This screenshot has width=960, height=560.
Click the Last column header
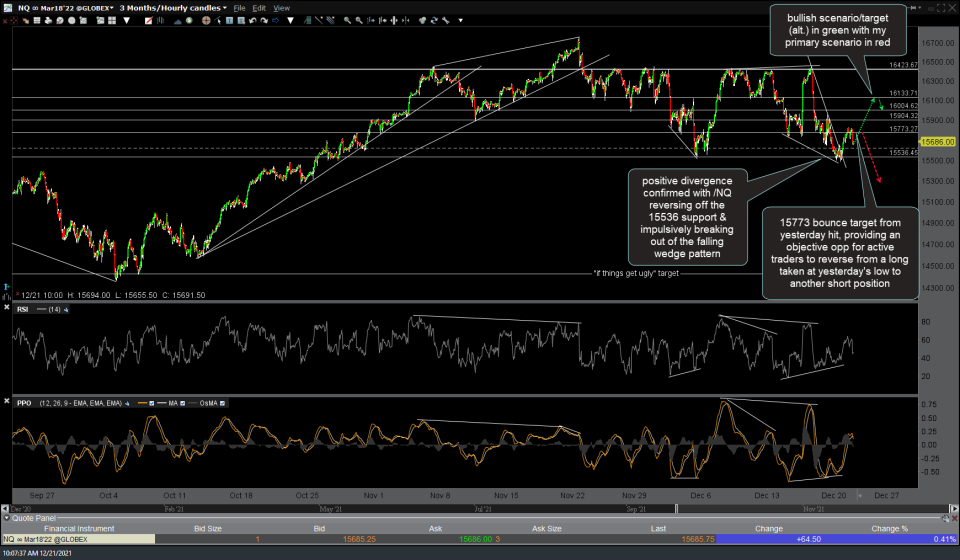pos(658,529)
